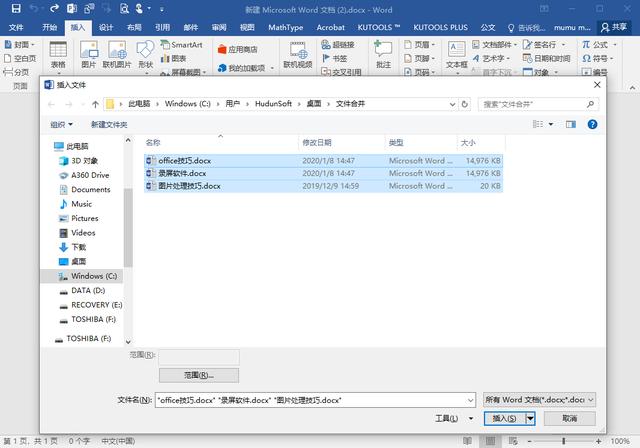Click the Blank Page (空白页) icon

[x=20, y=58]
